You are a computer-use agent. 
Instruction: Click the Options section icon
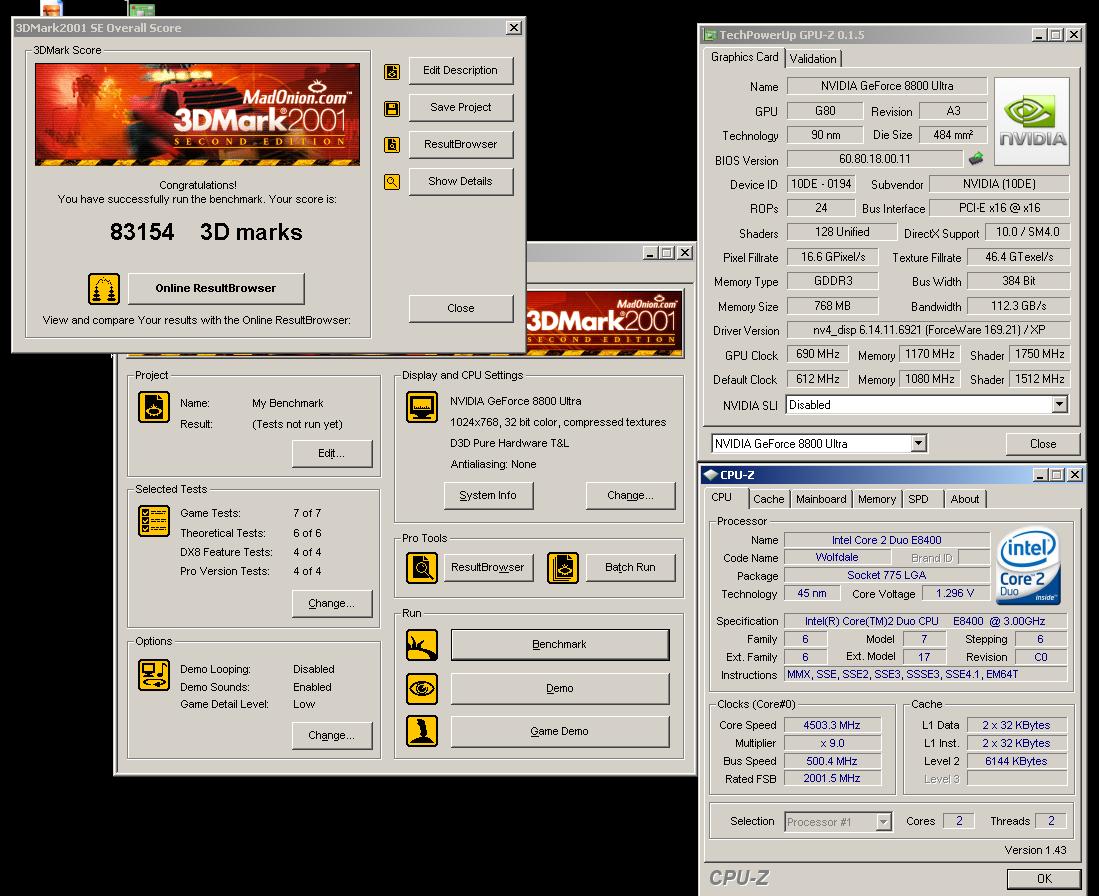(x=153, y=675)
